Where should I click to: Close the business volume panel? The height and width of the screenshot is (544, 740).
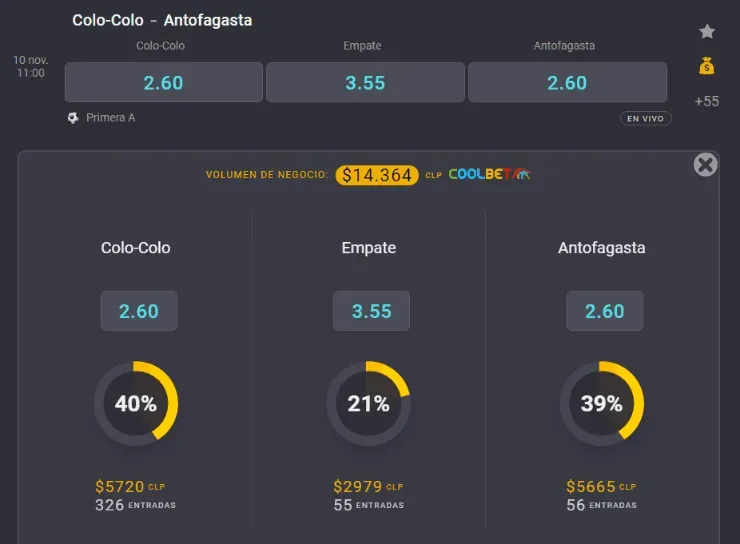click(706, 165)
